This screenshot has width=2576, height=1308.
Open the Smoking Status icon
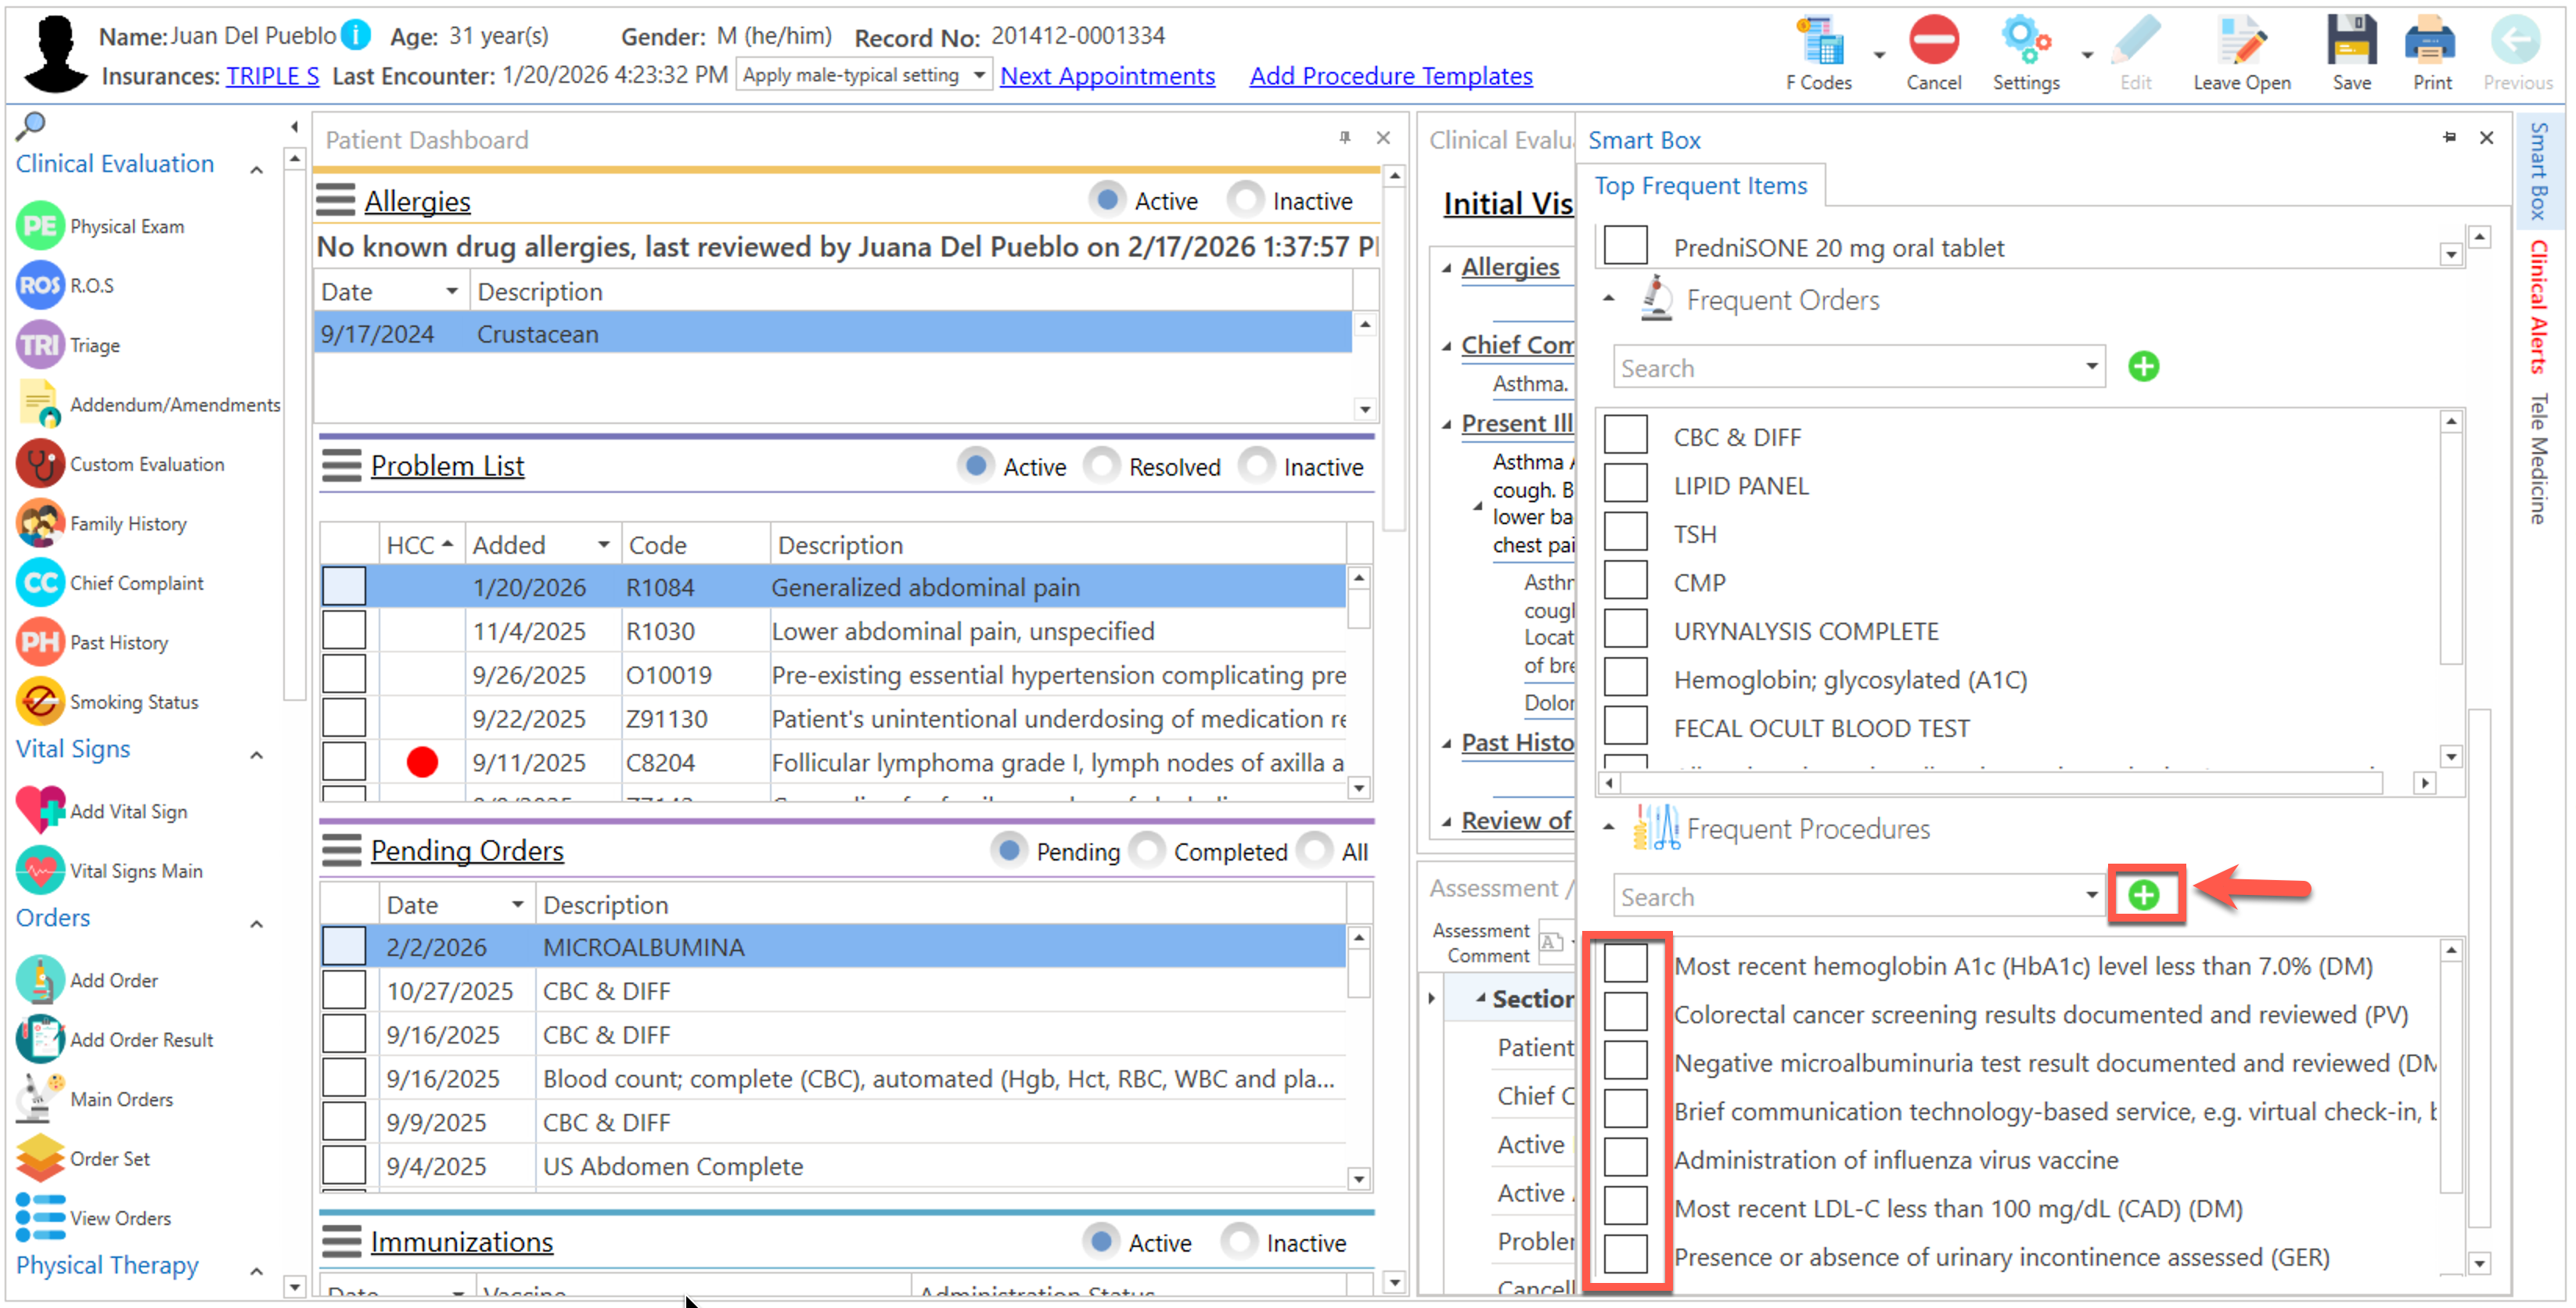pyautogui.click(x=40, y=702)
